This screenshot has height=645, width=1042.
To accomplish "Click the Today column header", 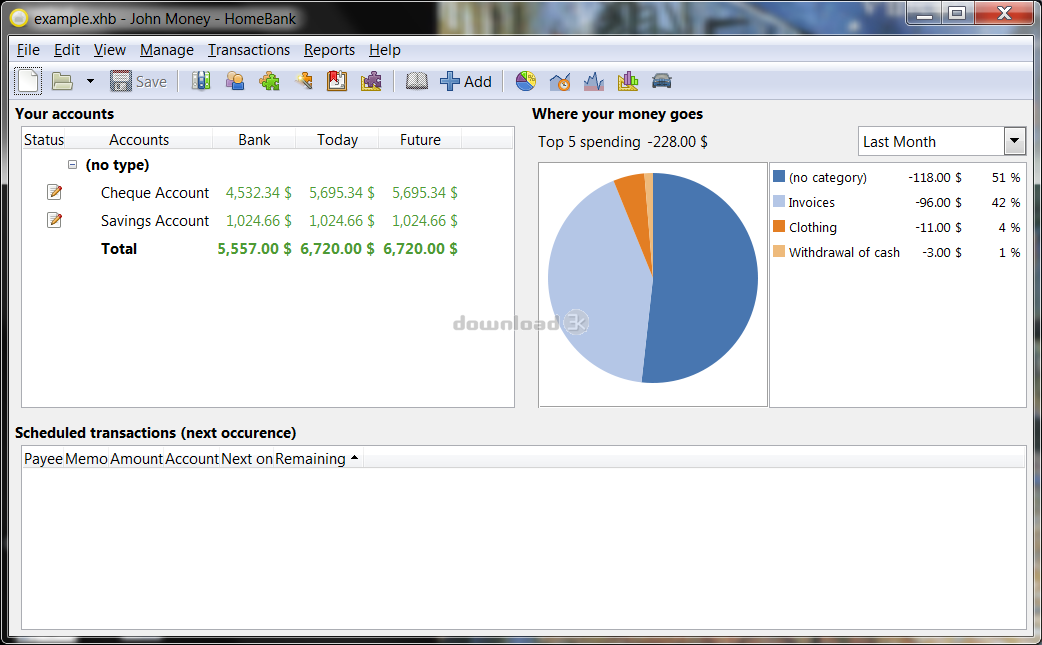I will (x=337, y=139).
